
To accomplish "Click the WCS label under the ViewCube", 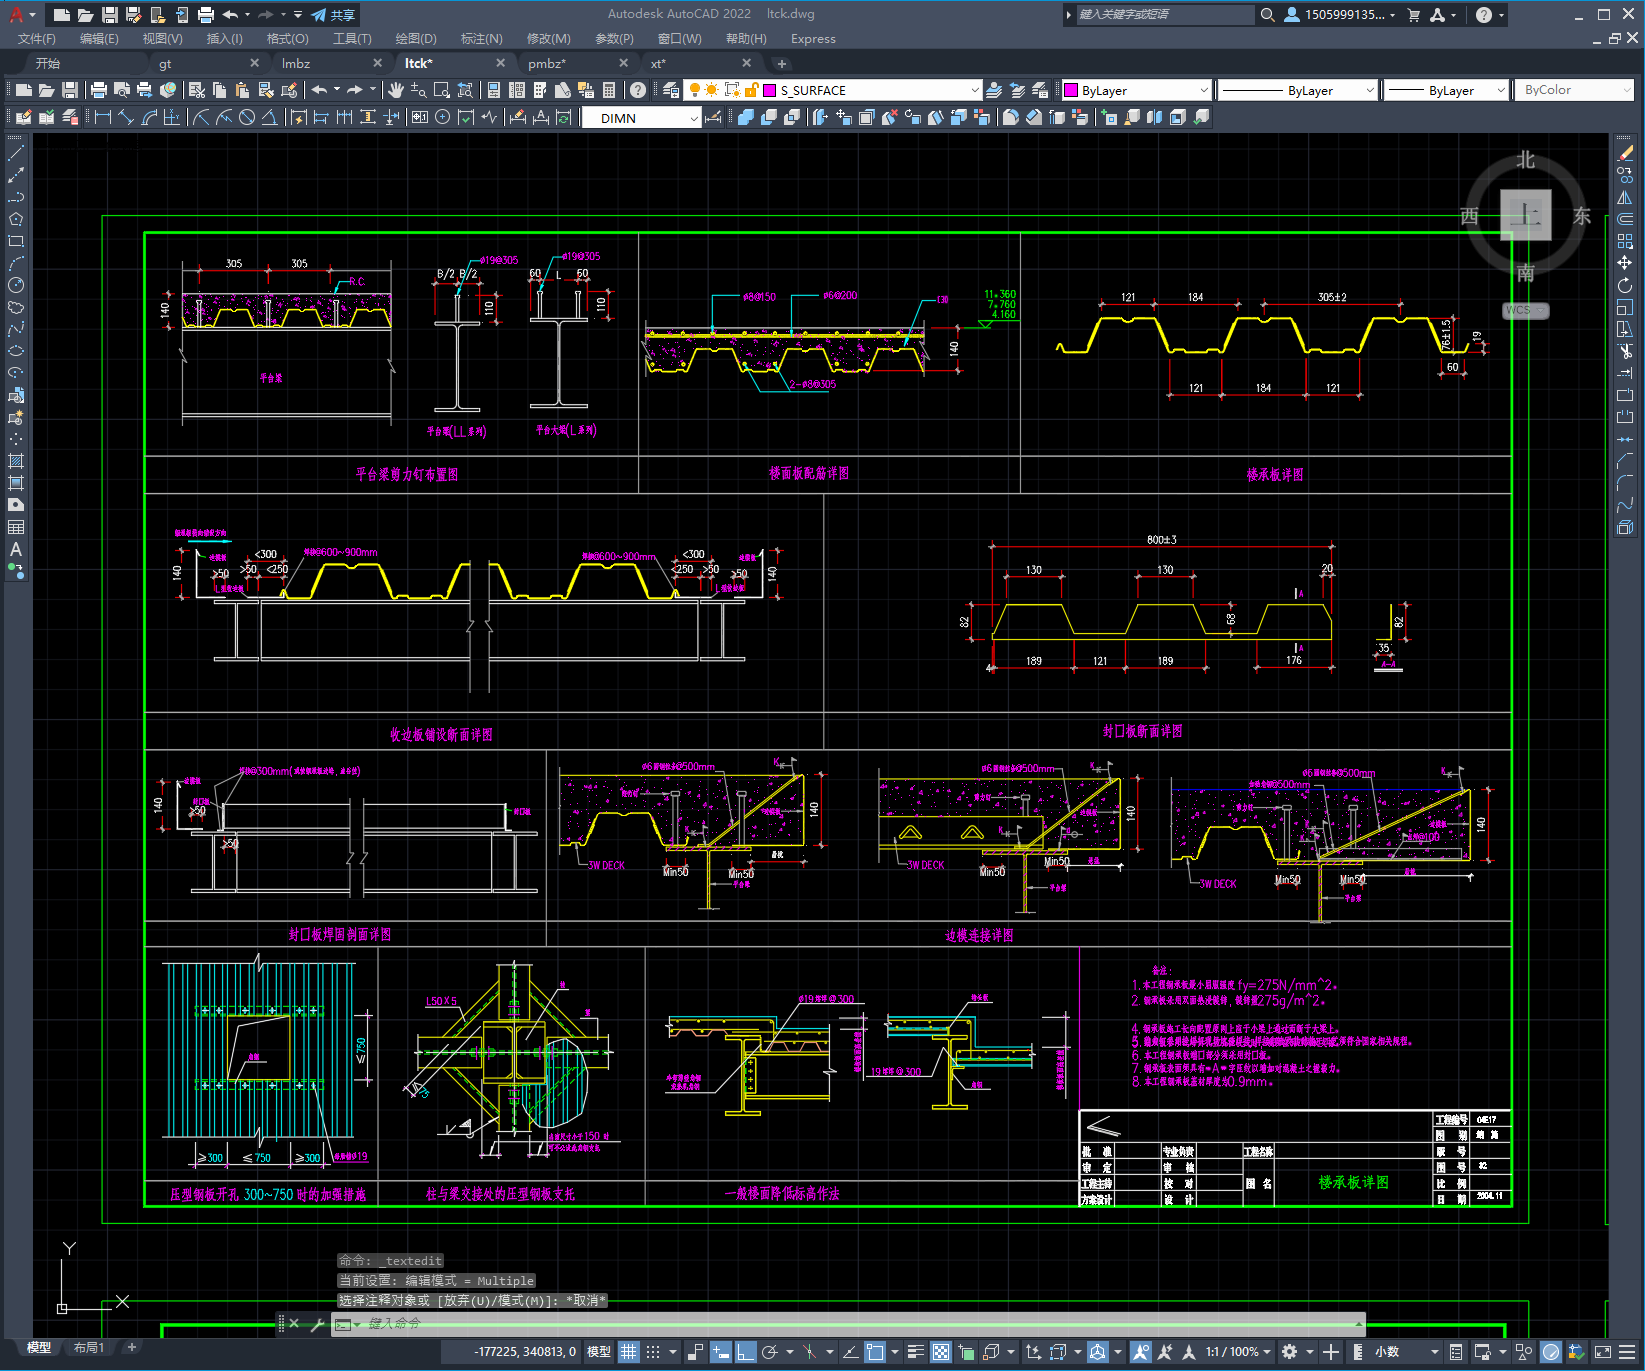I will (1524, 310).
